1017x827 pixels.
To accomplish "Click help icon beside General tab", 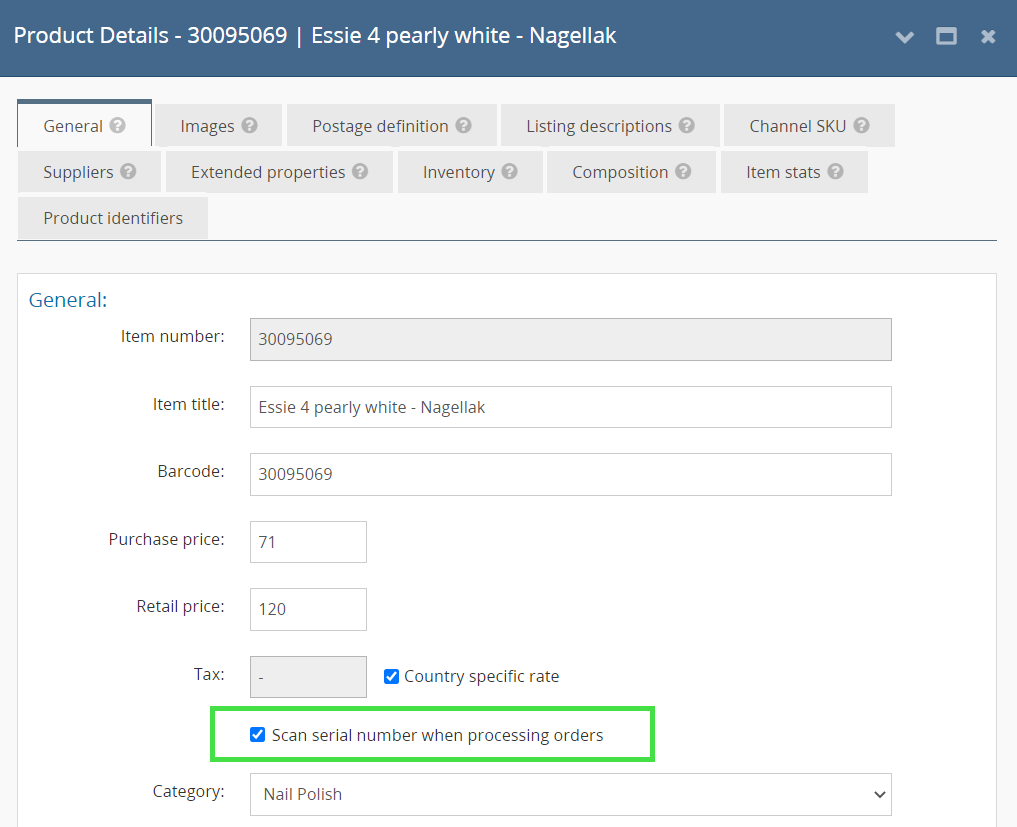I will pos(118,126).
